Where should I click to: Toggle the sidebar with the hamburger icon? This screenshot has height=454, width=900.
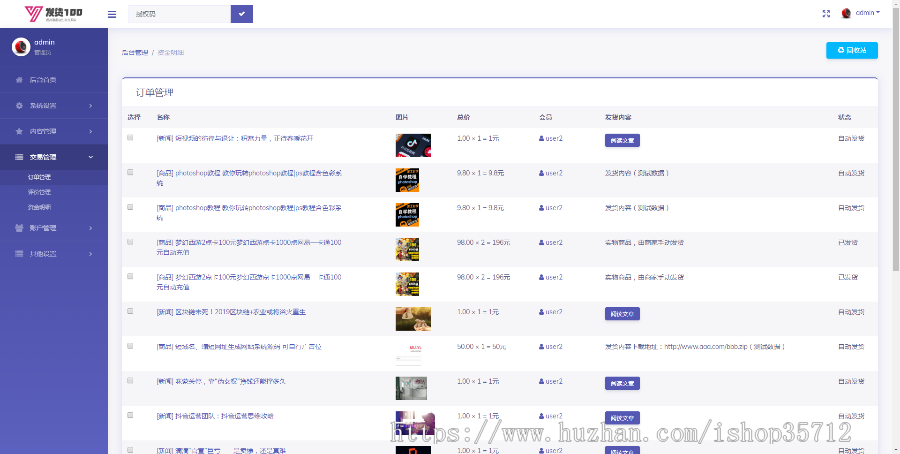point(112,14)
